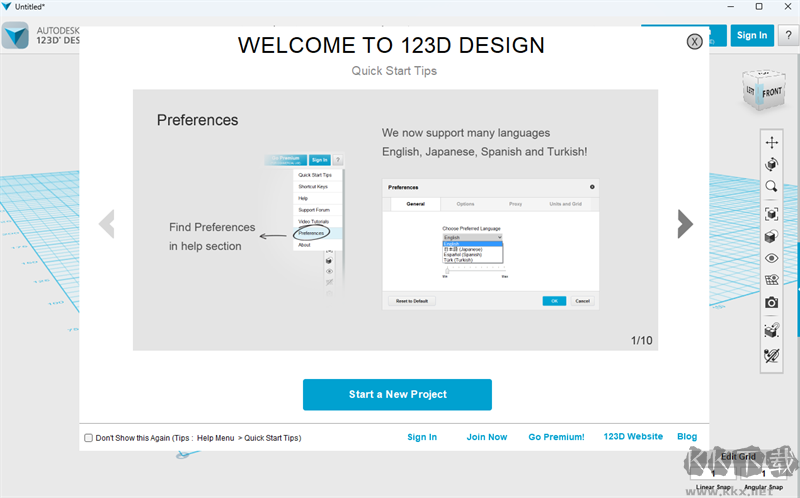Click the Preferences tip screenshot thumbnail
Image resolution: width=800 pixels, height=498 pixels.
click(490, 244)
